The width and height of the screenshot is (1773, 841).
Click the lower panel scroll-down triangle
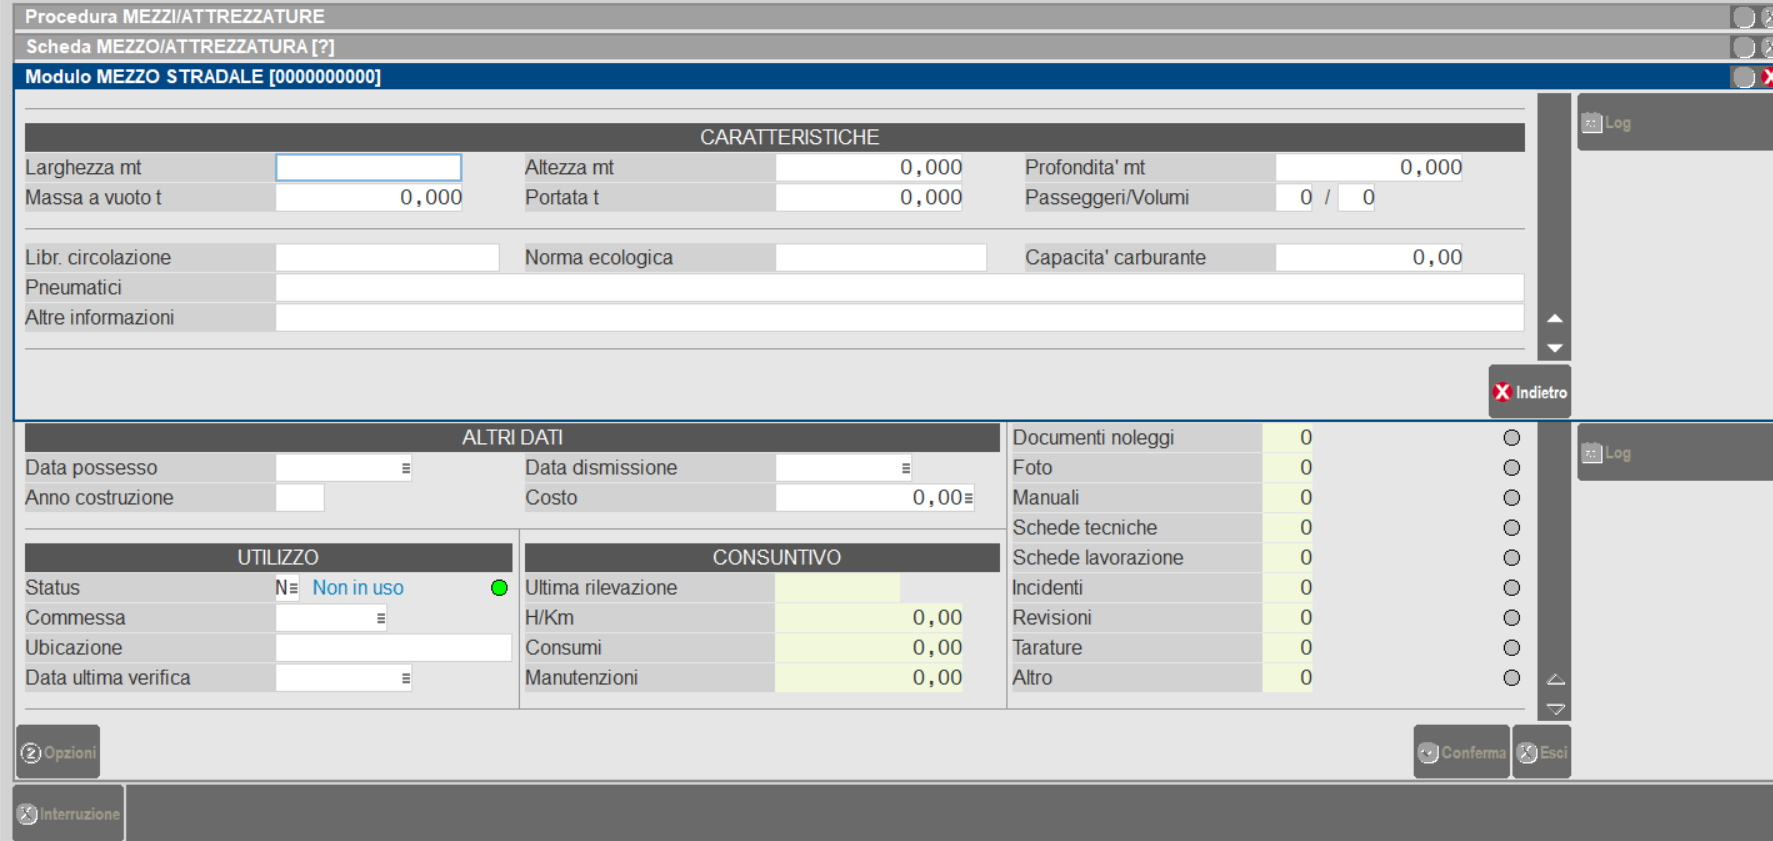pyautogui.click(x=1555, y=709)
